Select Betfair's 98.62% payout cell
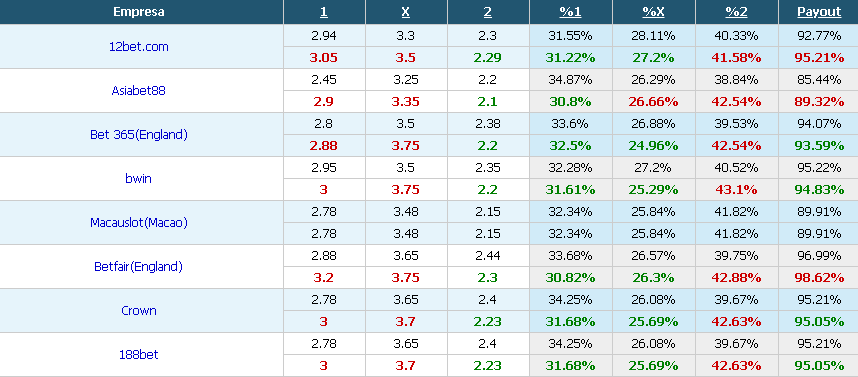Viewport: 858px width, 377px height. pyautogui.click(x=819, y=278)
